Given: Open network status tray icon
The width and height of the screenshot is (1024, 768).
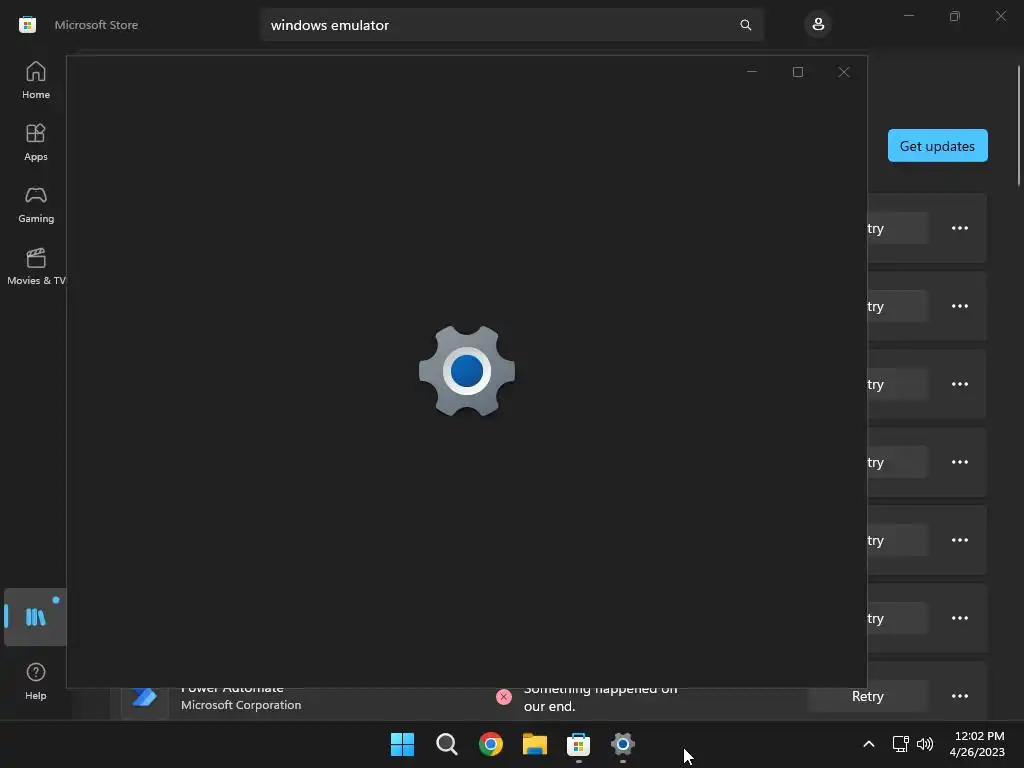Looking at the screenshot, I should (x=901, y=744).
